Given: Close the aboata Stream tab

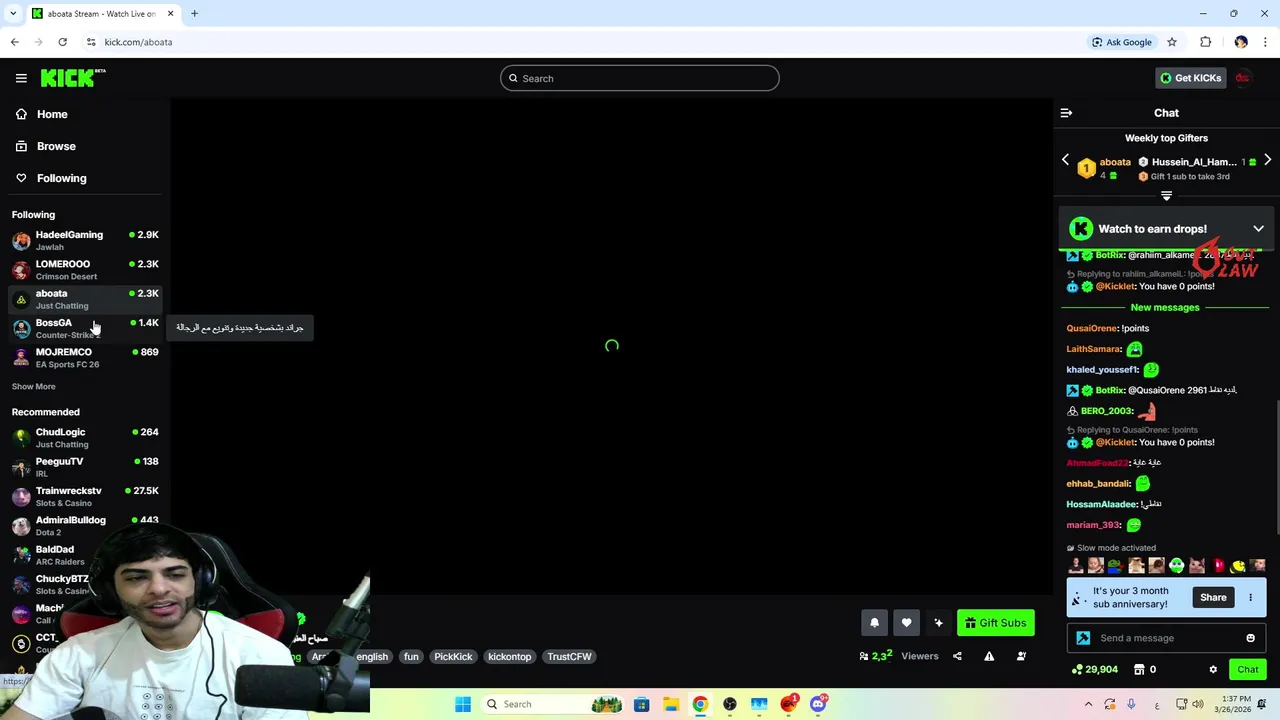Looking at the screenshot, I should coord(170,13).
